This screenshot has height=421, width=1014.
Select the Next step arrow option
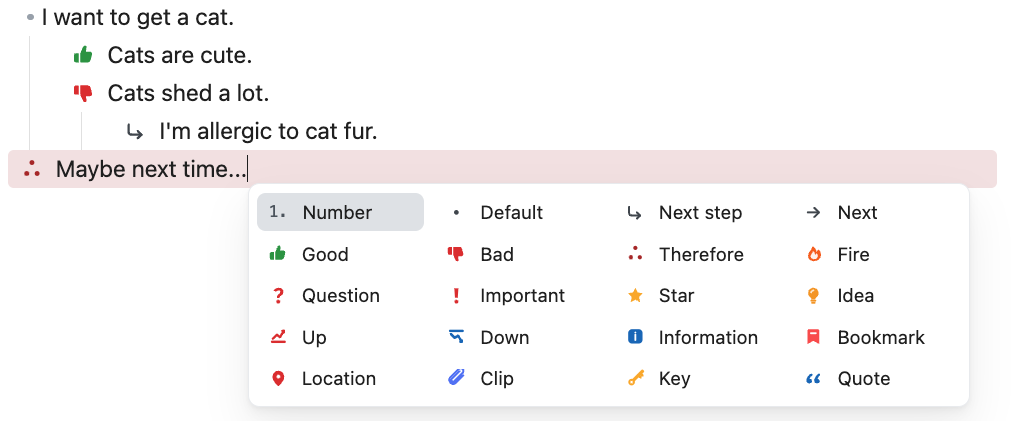(x=697, y=212)
